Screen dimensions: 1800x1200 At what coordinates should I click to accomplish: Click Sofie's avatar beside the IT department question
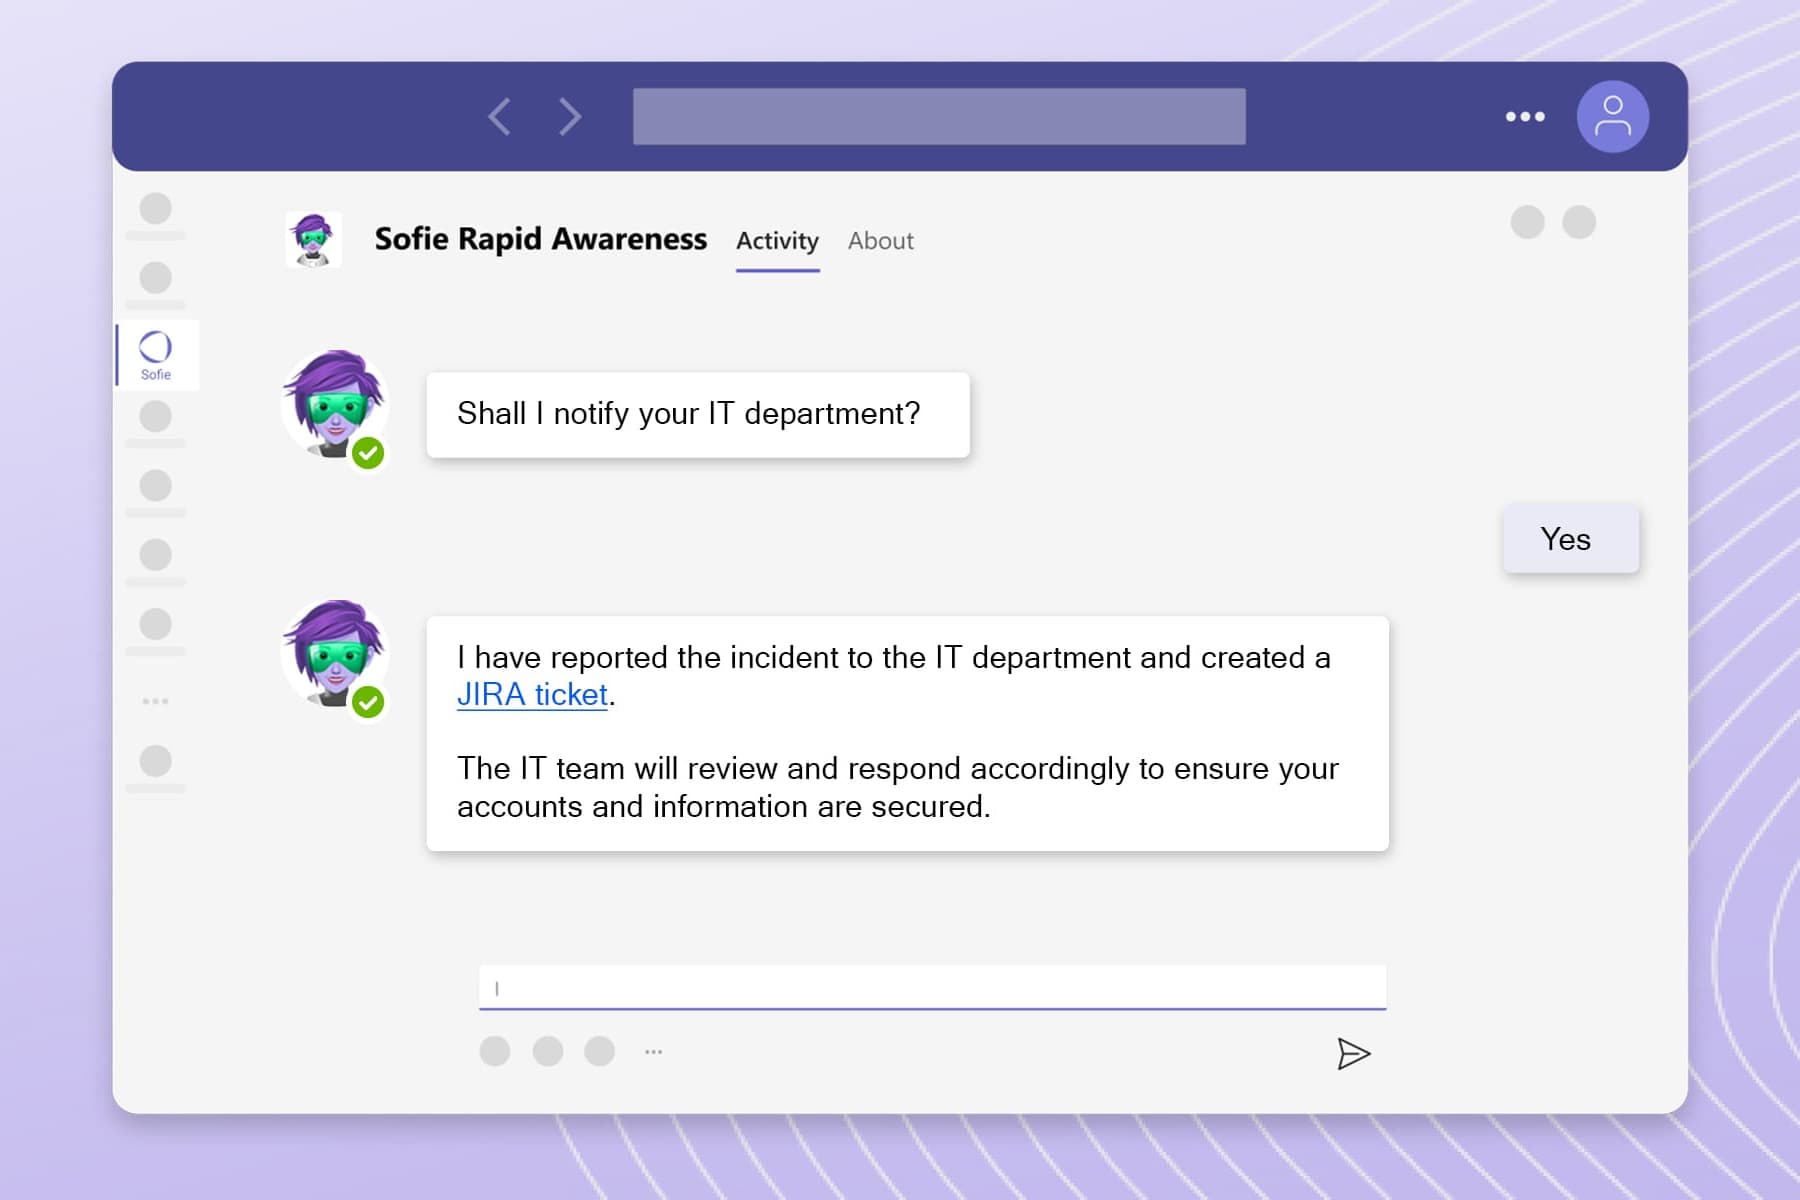pyautogui.click(x=335, y=406)
